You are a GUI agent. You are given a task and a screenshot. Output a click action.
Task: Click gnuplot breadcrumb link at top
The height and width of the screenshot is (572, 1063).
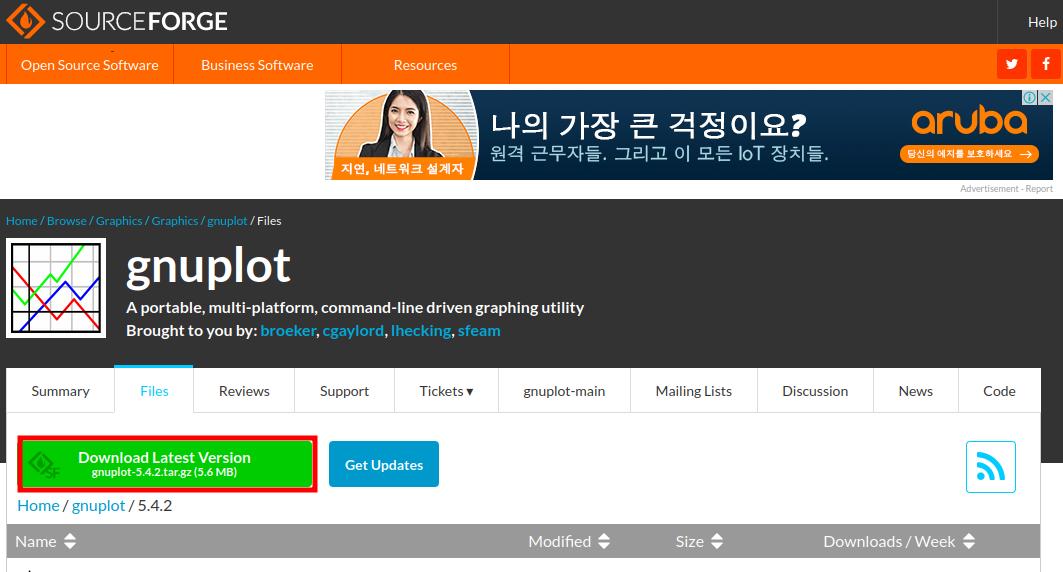[227, 221]
